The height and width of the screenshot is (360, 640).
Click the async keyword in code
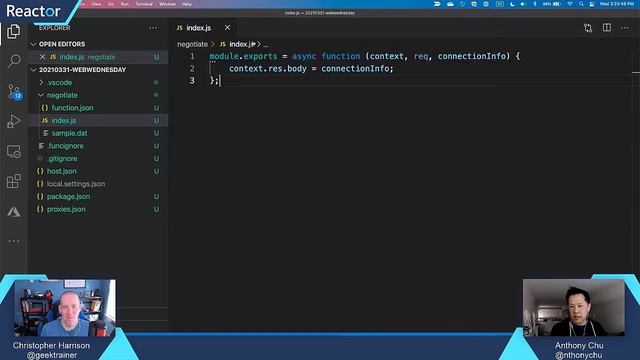(304, 56)
